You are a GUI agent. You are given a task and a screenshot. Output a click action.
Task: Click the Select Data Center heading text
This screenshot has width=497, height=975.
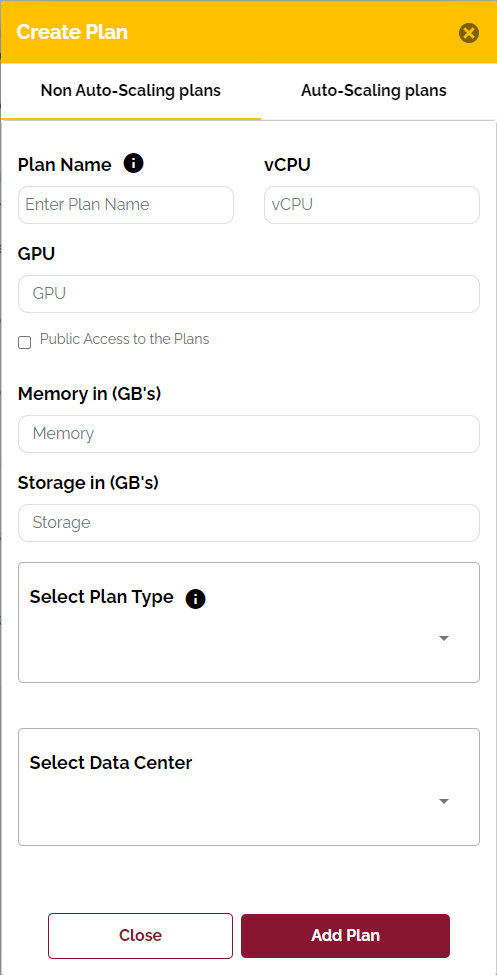point(111,762)
